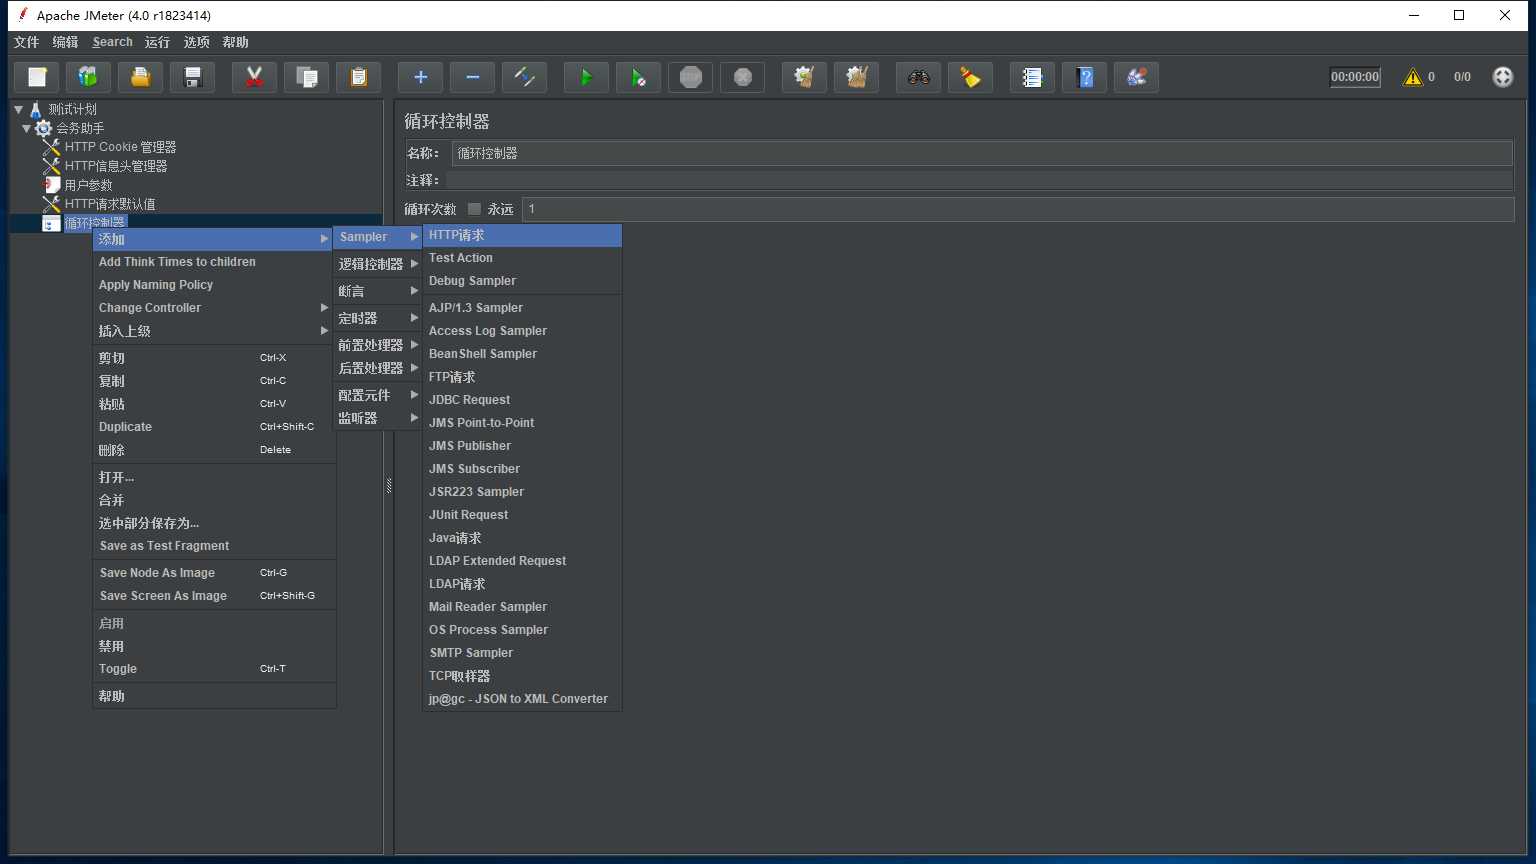Open the 文件 menu
Screen dimensions: 1536x864
(x=26, y=42)
